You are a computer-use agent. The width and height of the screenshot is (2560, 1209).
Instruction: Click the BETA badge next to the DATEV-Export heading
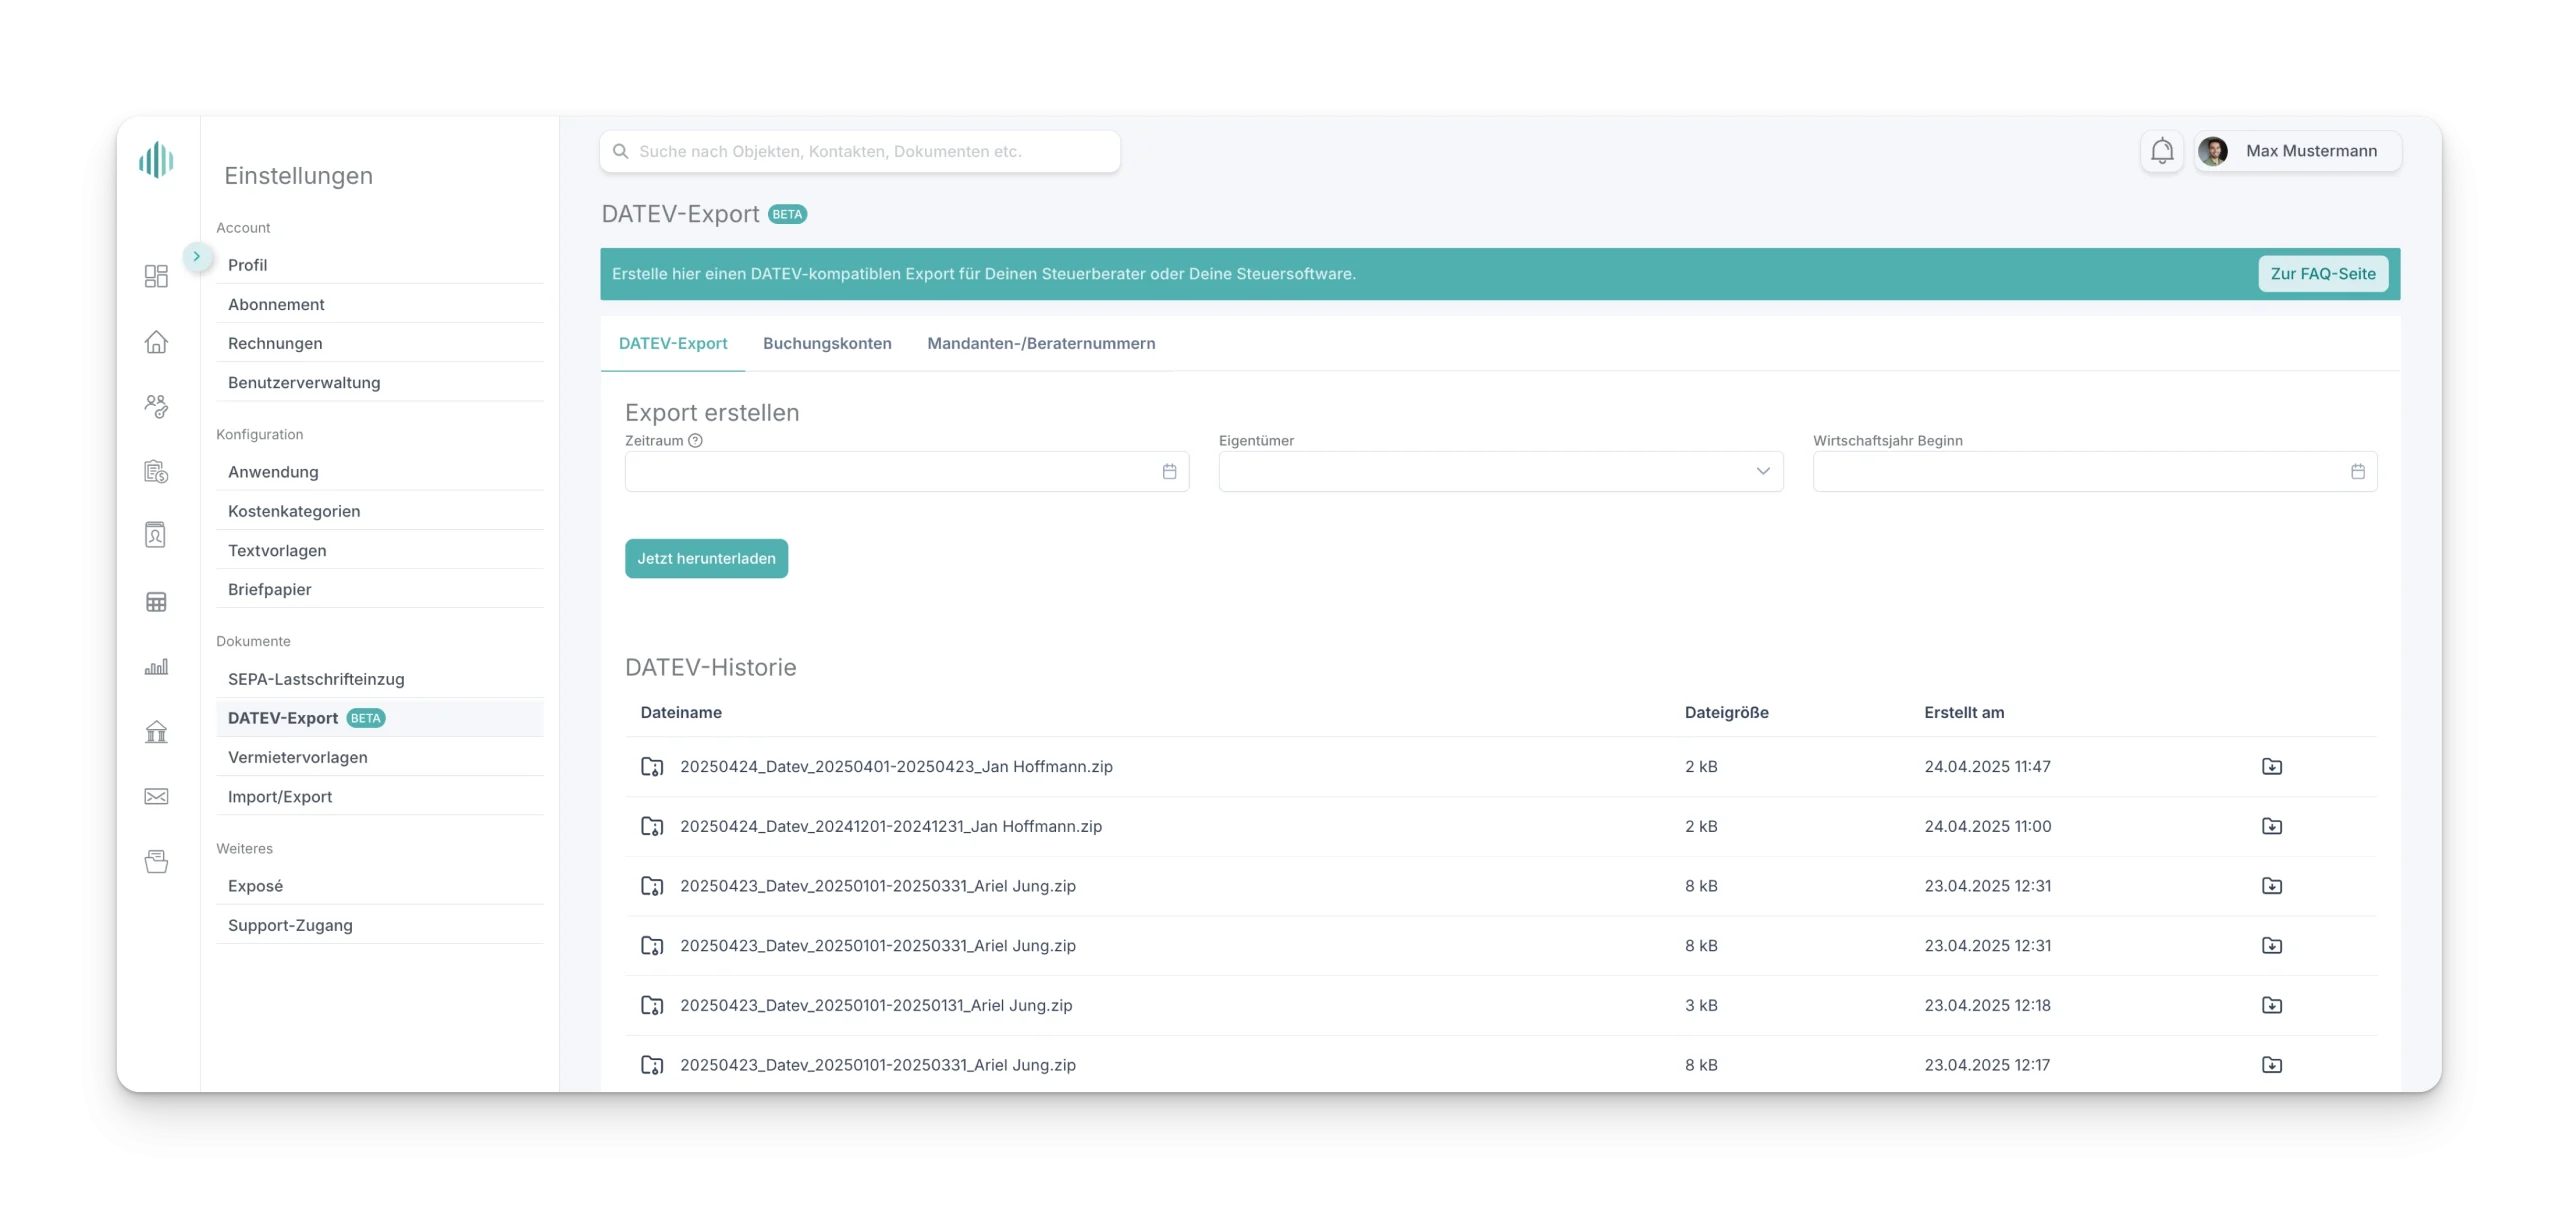787,214
